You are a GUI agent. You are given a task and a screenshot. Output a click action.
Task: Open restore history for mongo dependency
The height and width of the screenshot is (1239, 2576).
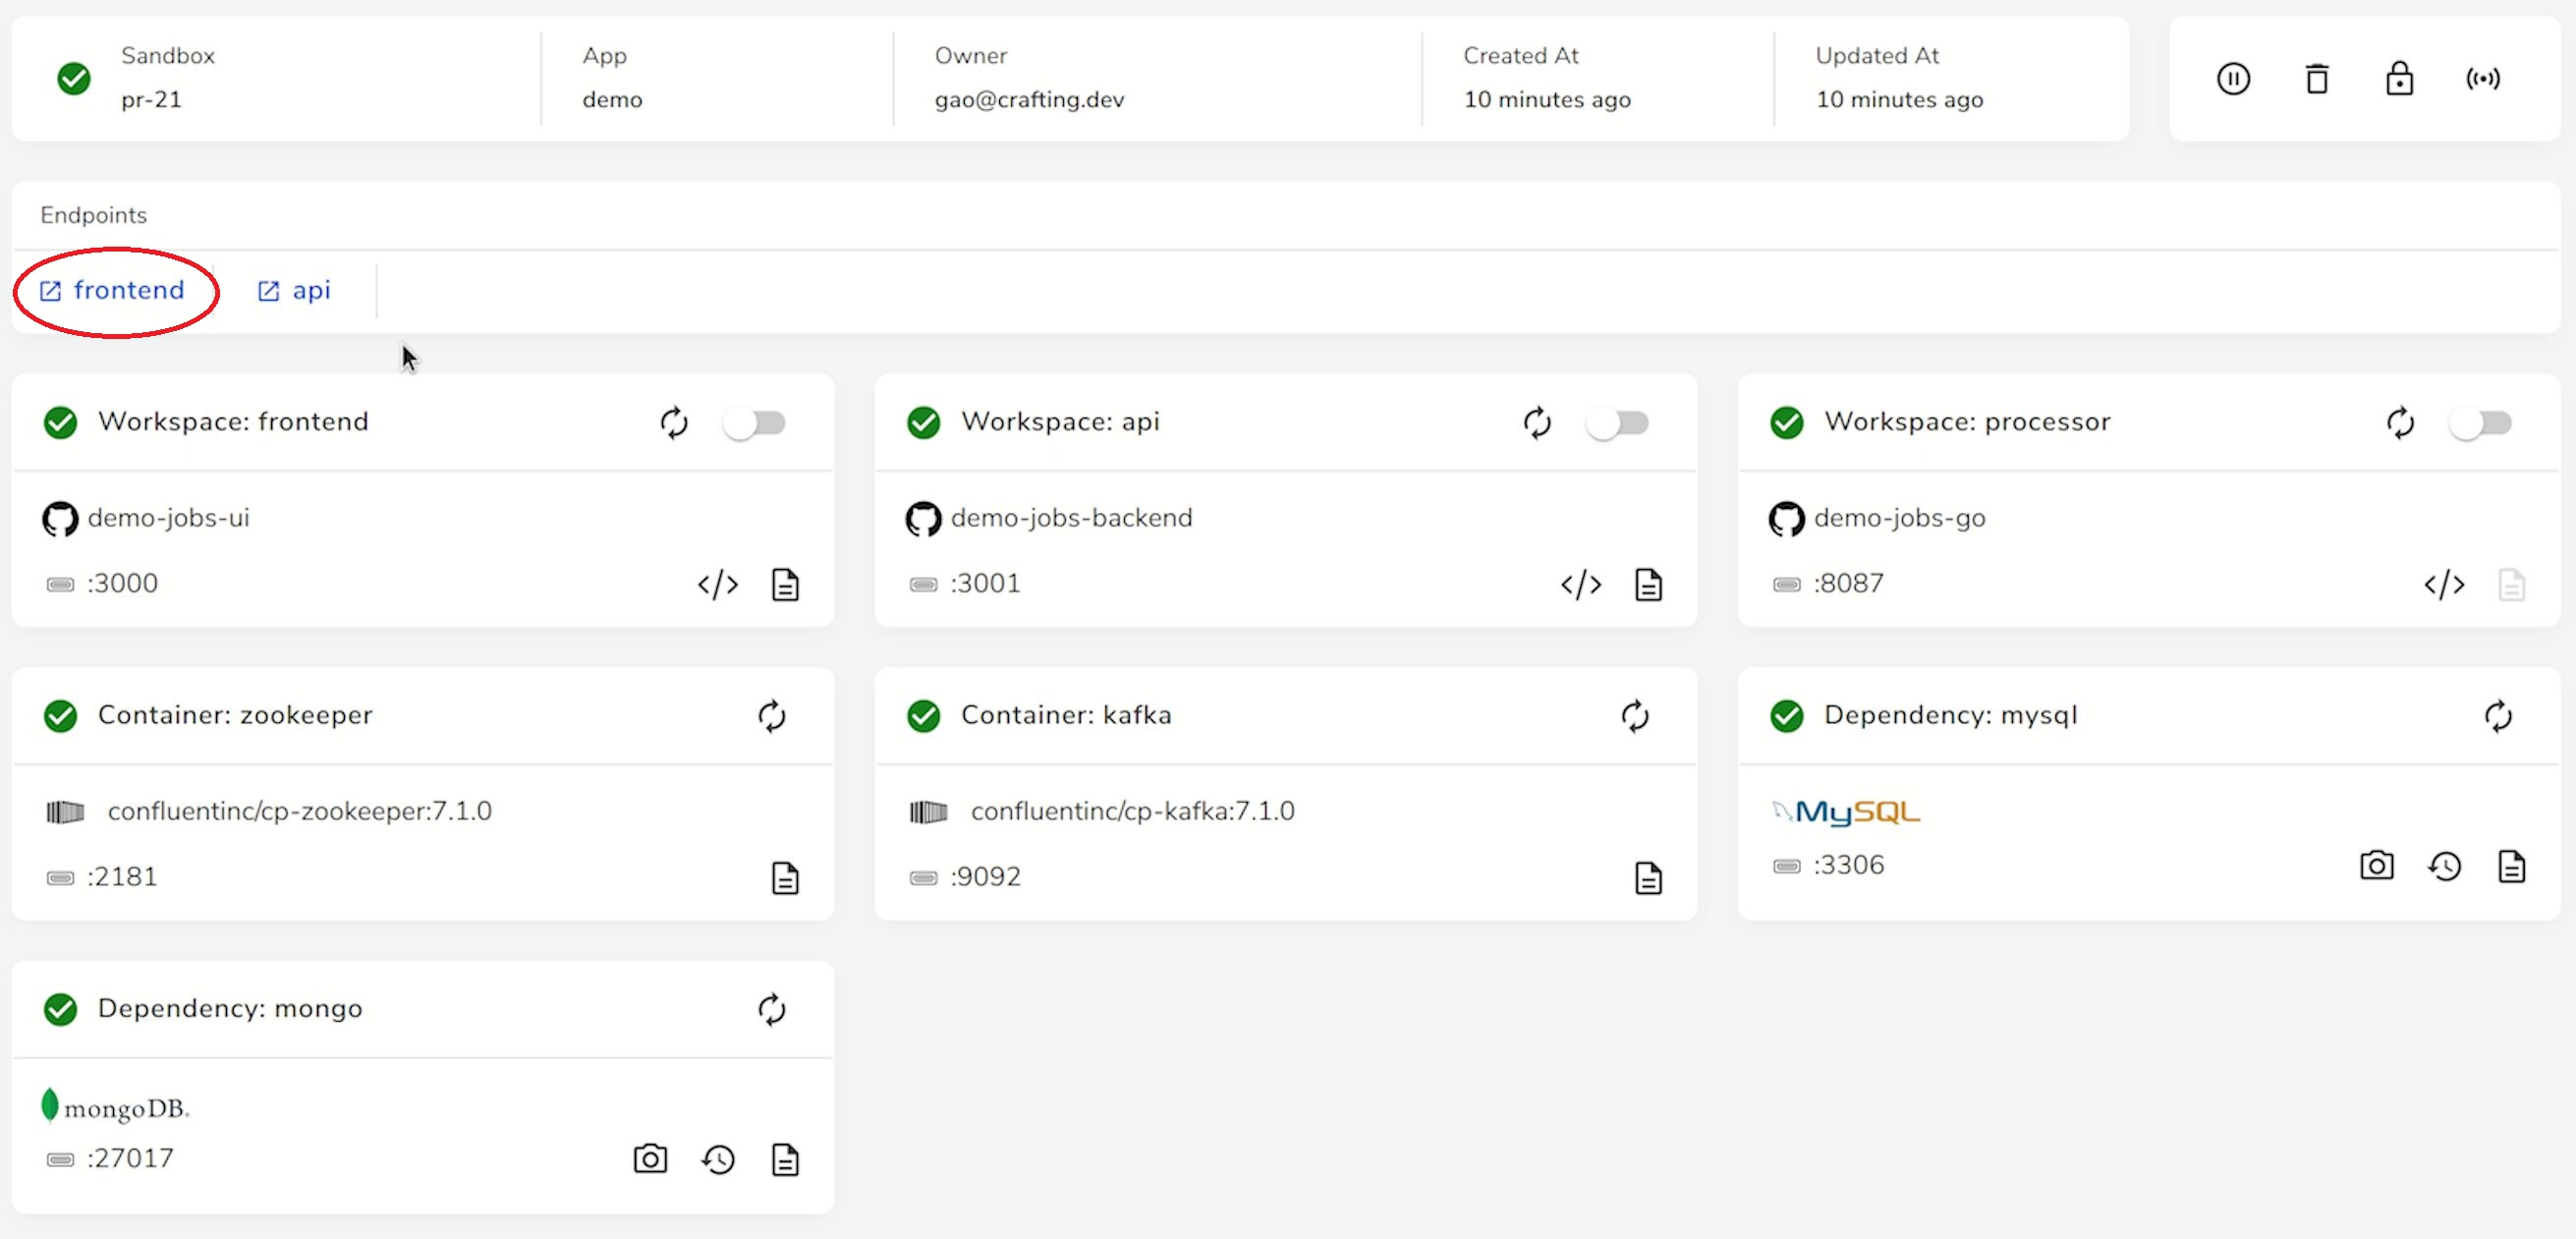717,1159
